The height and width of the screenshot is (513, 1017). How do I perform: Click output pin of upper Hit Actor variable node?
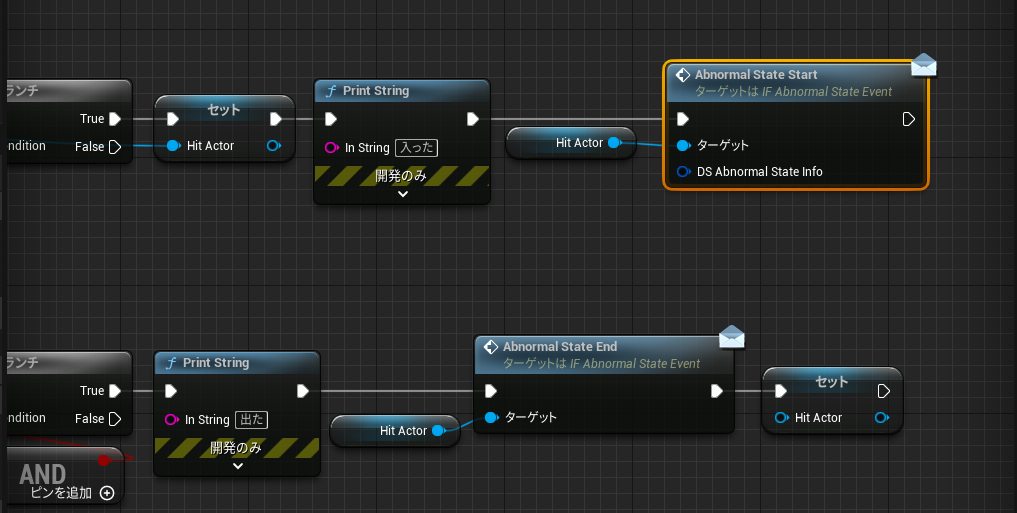click(615, 143)
